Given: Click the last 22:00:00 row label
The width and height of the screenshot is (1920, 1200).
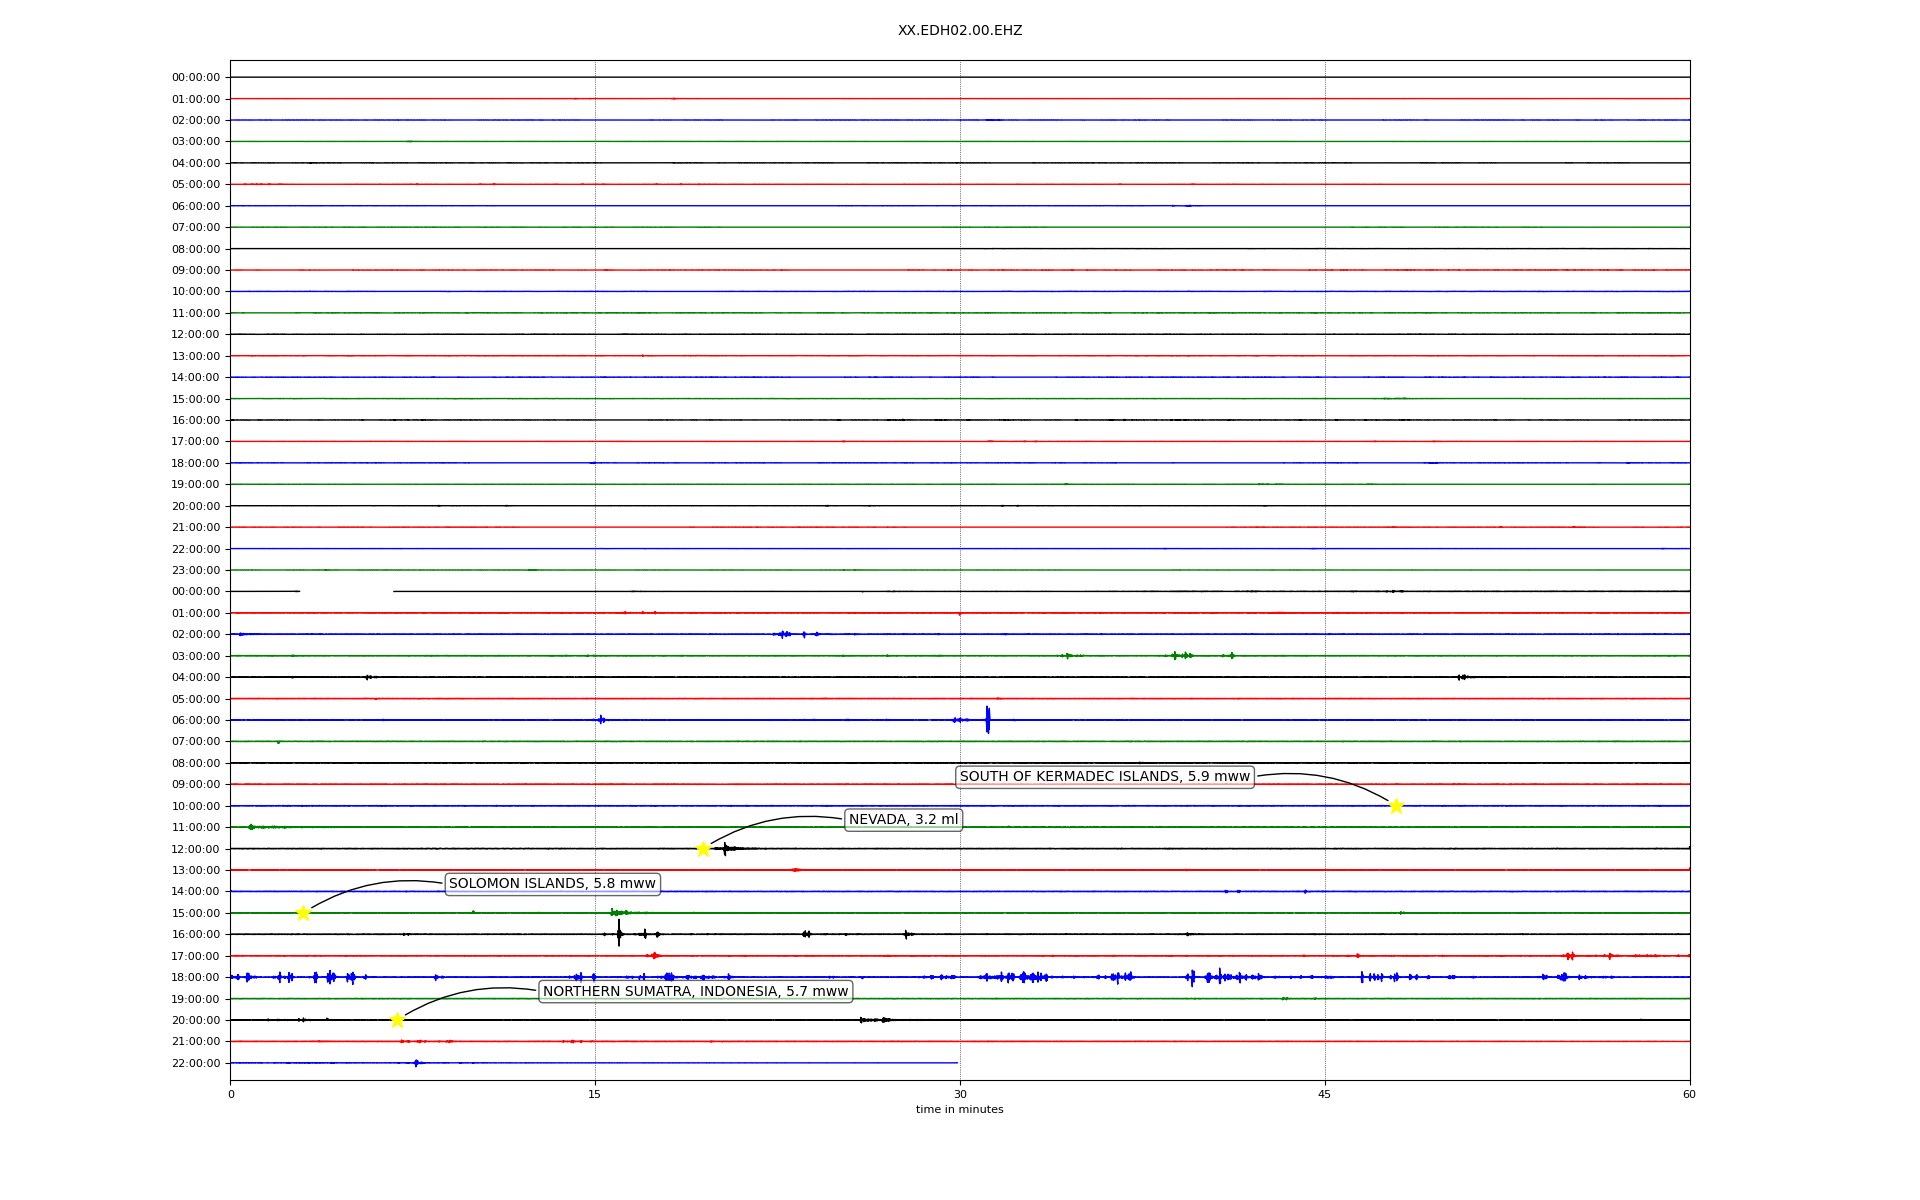Looking at the screenshot, I should [x=196, y=1063].
